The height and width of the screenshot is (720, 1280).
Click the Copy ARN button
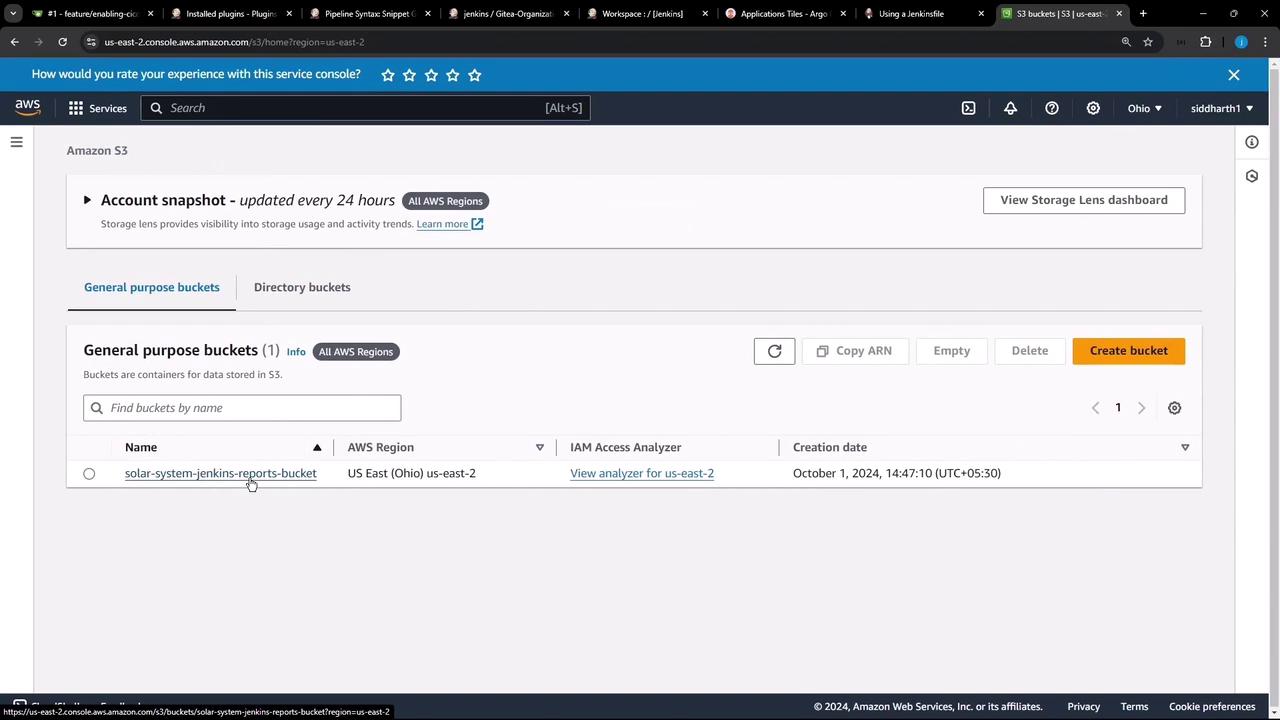(x=854, y=351)
